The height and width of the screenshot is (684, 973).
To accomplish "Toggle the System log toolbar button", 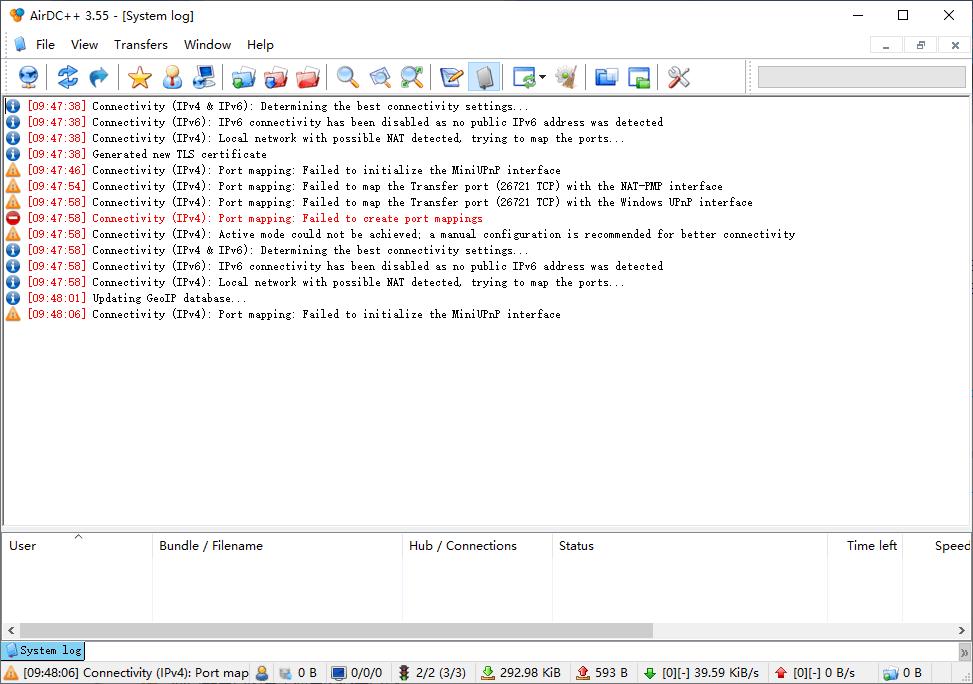I will point(484,77).
